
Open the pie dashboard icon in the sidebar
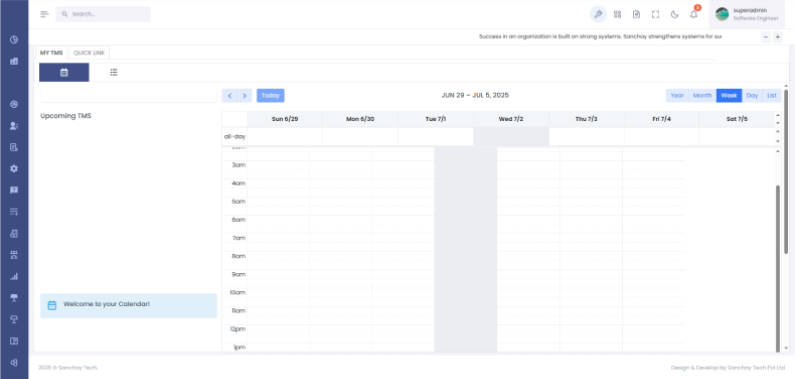tap(14, 104)
